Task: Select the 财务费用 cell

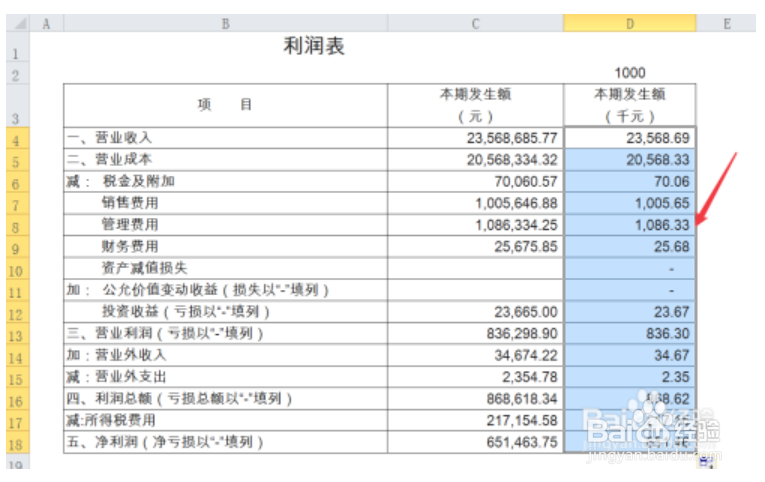Action: (x=225, y=246)
